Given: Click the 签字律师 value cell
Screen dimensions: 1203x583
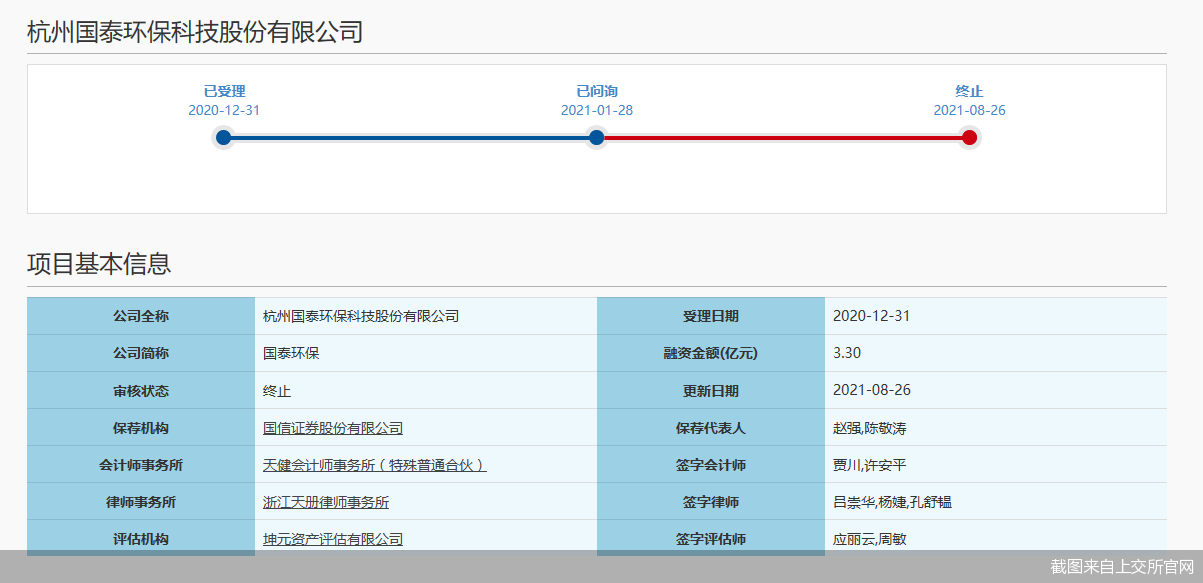Looking at the screenshot, I should (x=996, y=502).
